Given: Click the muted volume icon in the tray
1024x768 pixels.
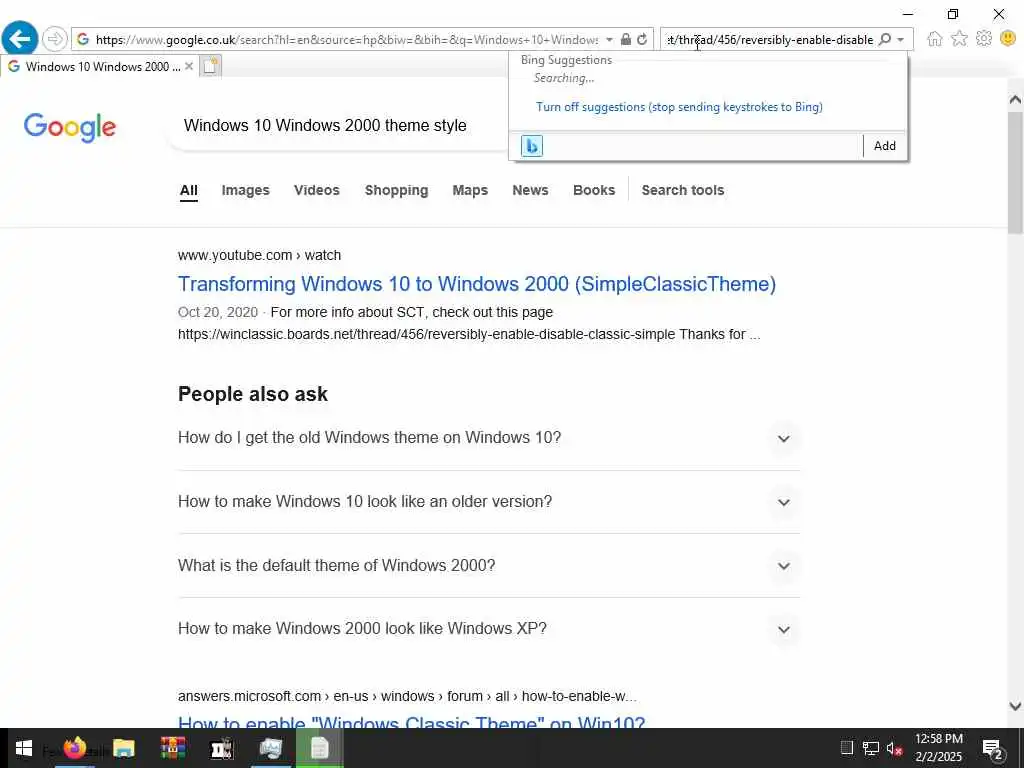Looking at the screenshot, I should point(894,748).
